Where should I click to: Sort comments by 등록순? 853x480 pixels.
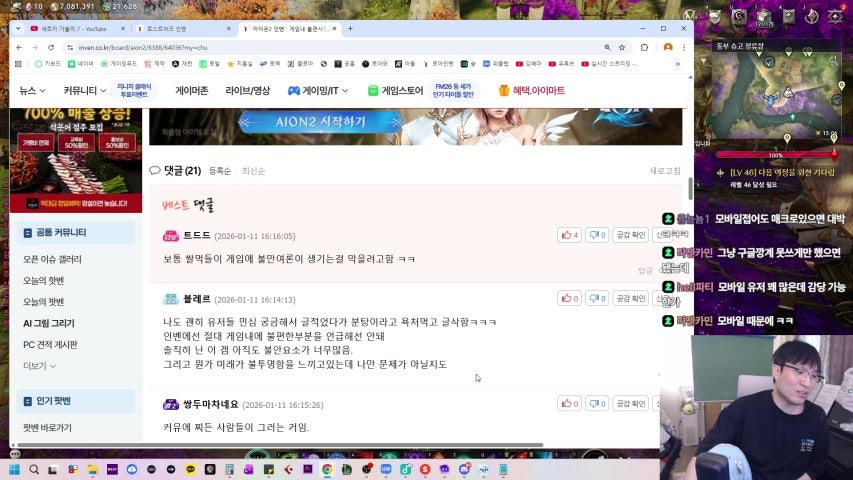pyautogui.click(x=220, y=171)
